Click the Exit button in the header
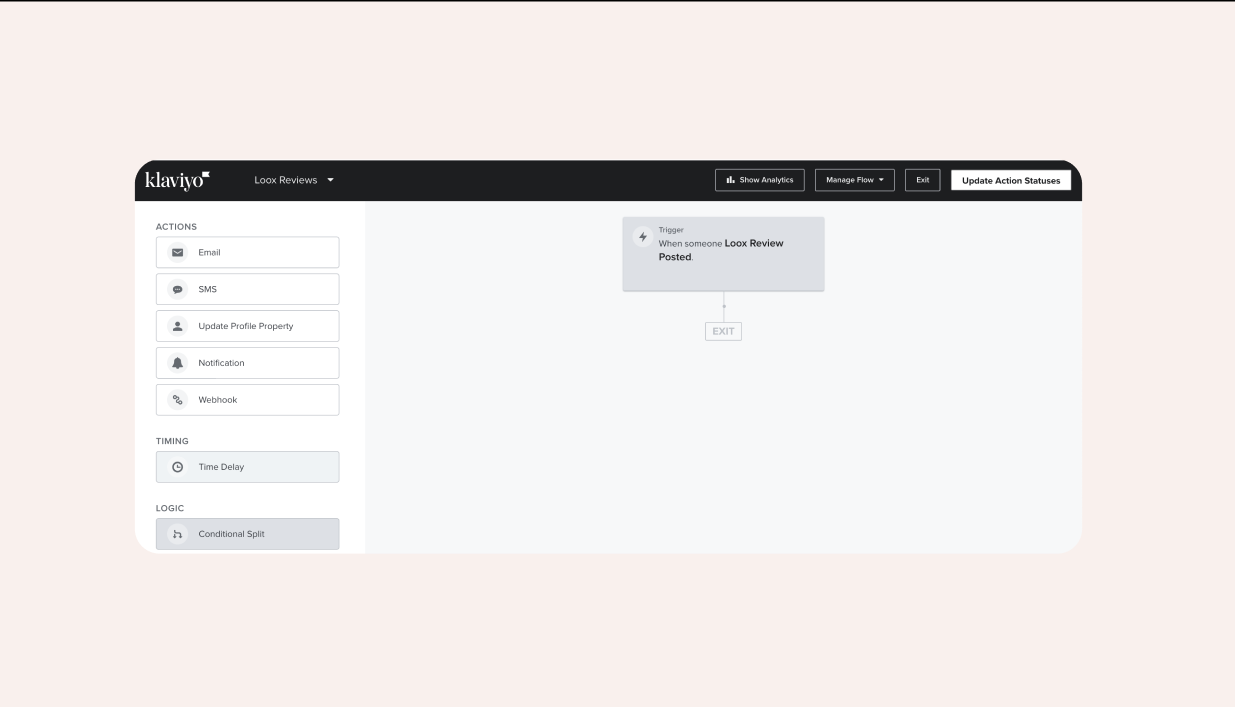The width and height of the screenshot is (1235, 707). pos(923,180)
